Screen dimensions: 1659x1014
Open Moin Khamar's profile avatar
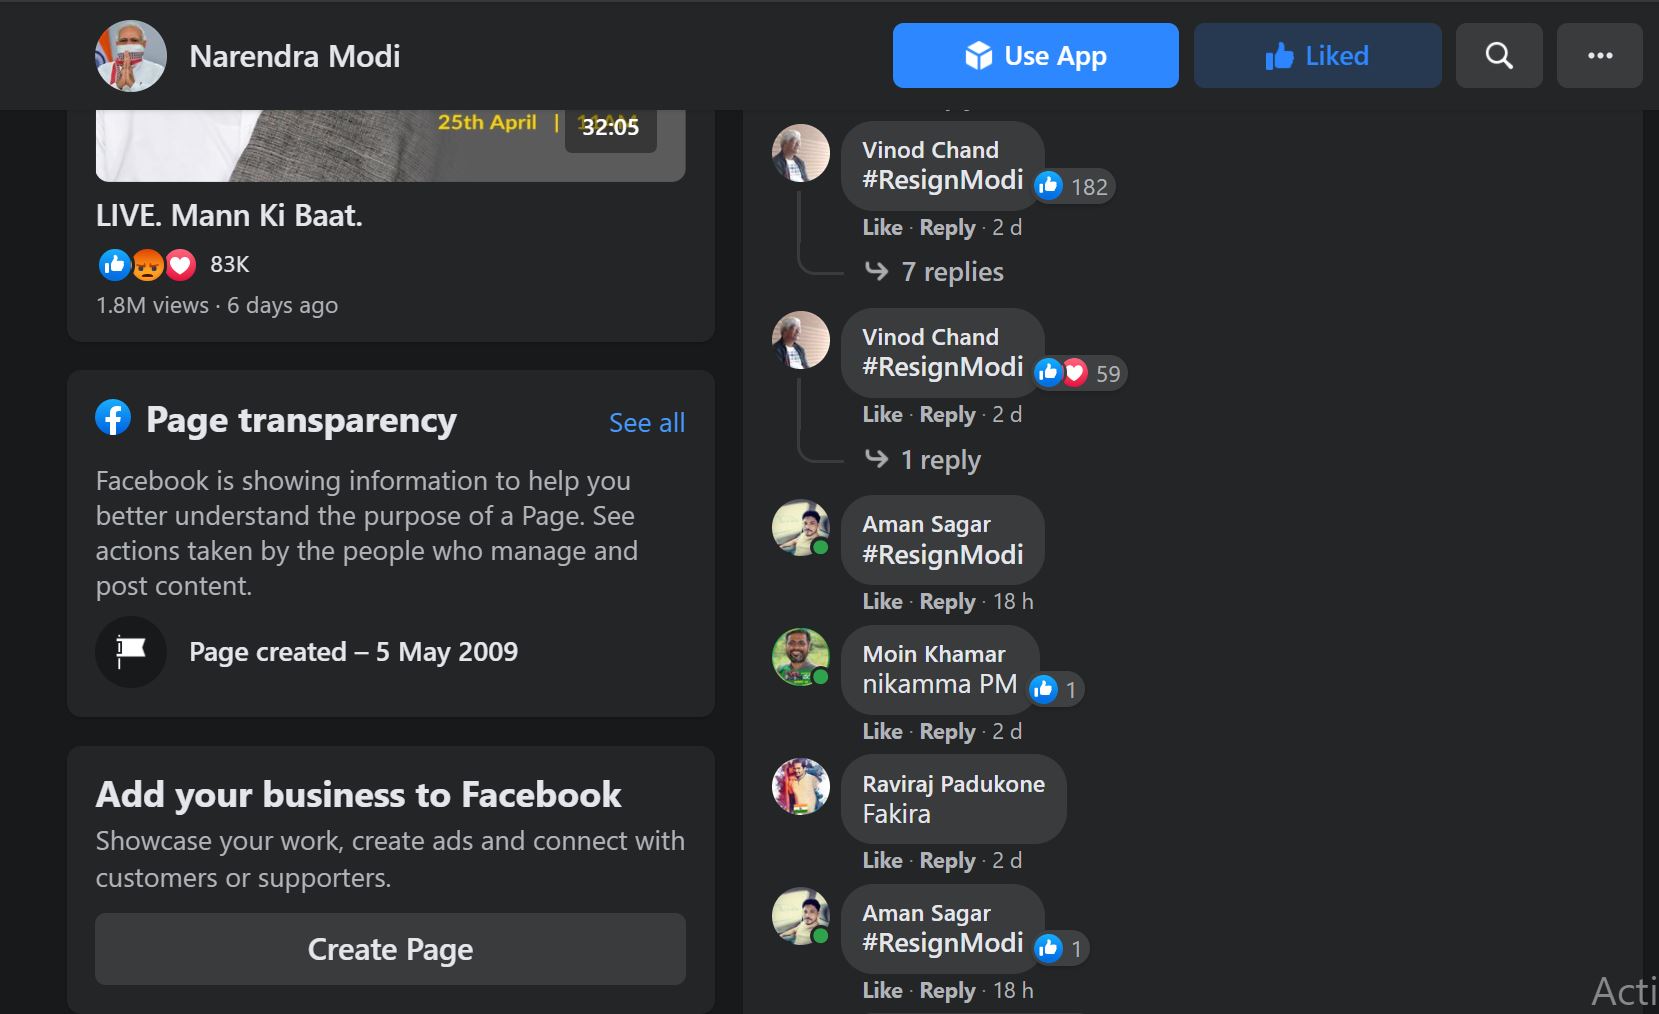(801, 657)
